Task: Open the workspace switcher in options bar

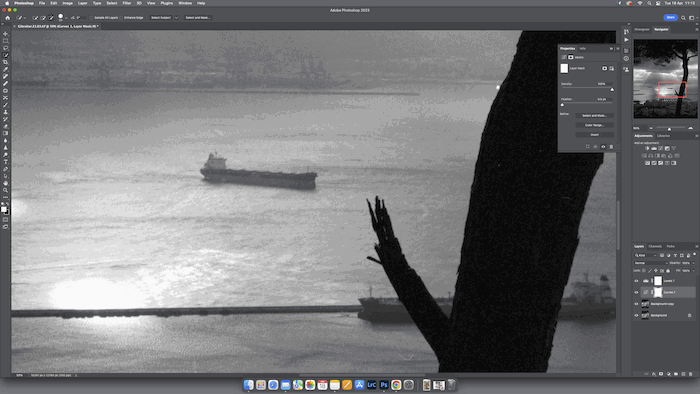Action: click(x=692, y=18)
